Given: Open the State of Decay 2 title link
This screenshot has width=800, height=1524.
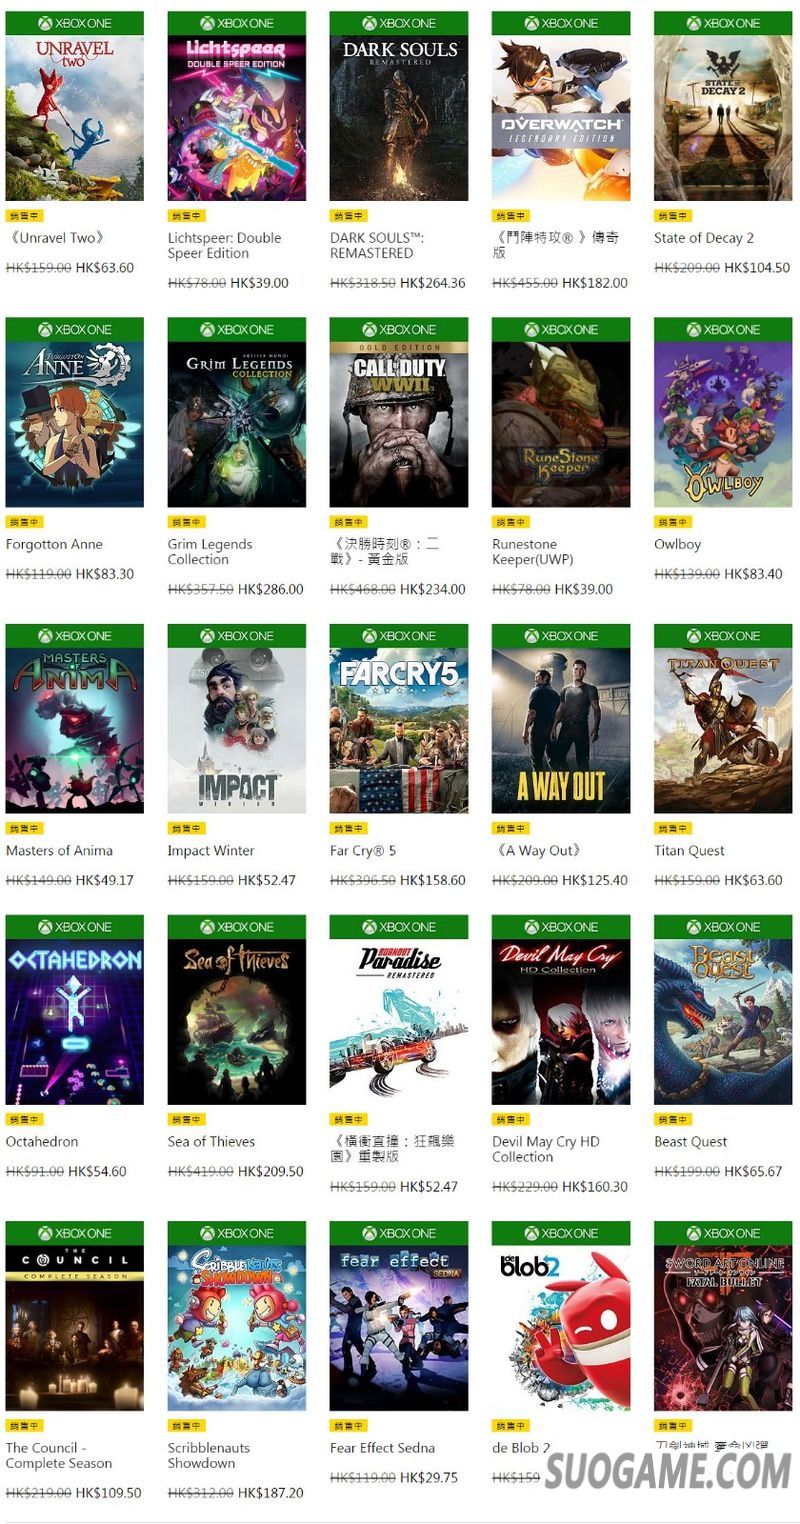Looking at the screenshot, I should tap(704, 238).
